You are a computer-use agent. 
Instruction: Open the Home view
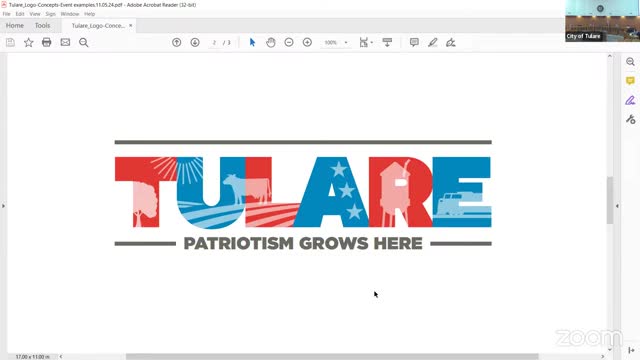15,25
